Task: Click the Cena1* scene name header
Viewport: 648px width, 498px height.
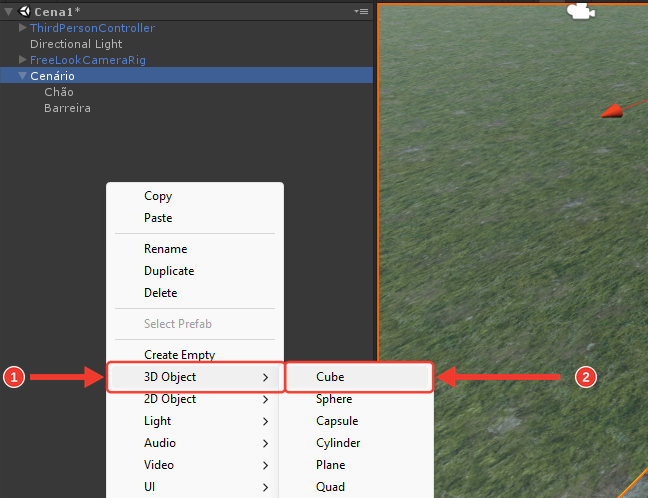Action: point(57,12)
